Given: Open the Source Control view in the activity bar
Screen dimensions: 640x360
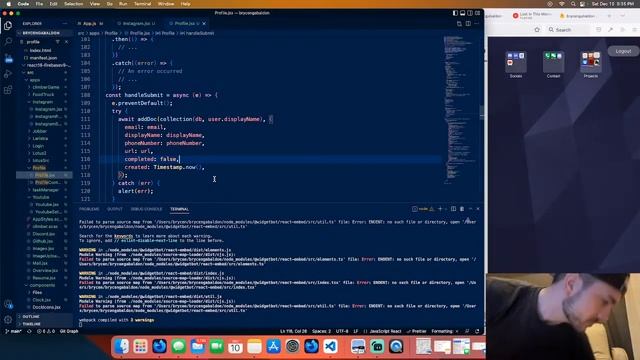Looking at the screenshot, I should 8,58.
